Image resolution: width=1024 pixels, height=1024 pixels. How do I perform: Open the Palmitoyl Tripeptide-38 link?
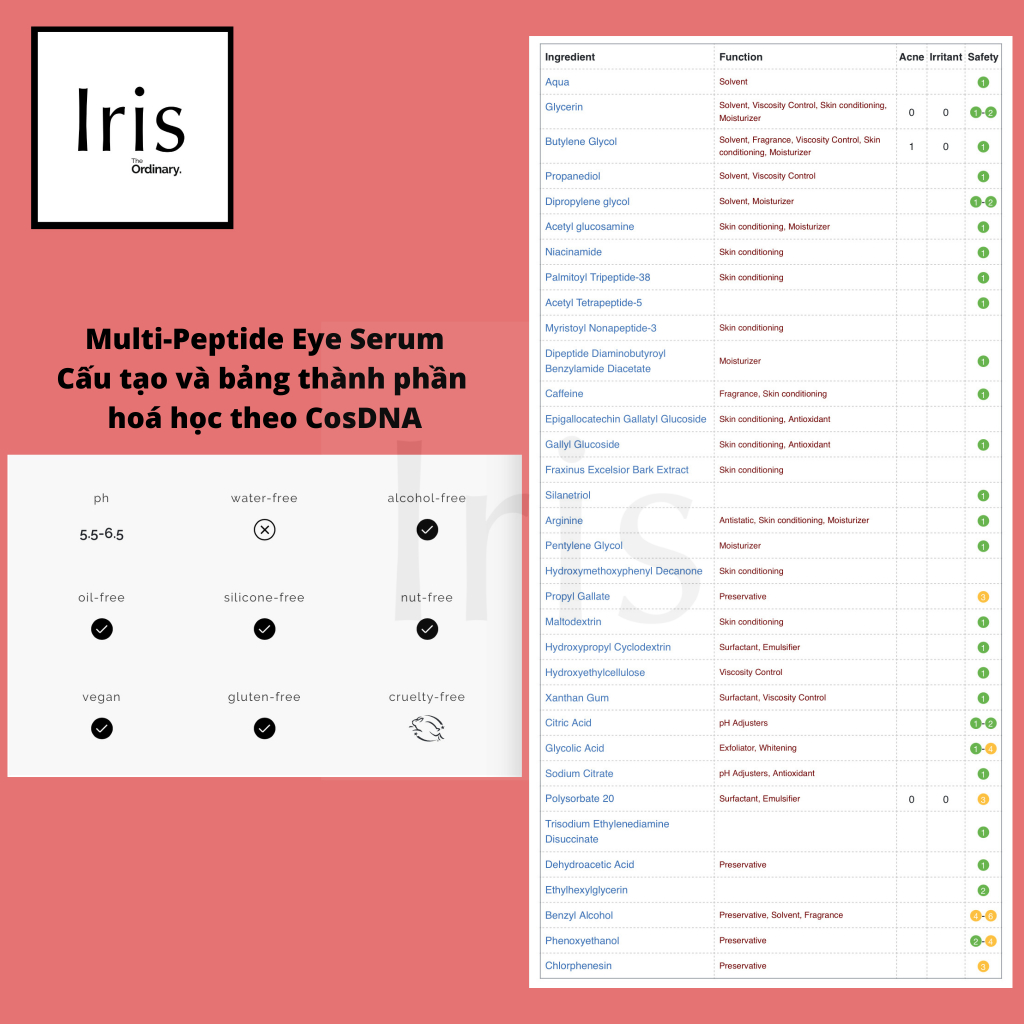pos(597,277)
